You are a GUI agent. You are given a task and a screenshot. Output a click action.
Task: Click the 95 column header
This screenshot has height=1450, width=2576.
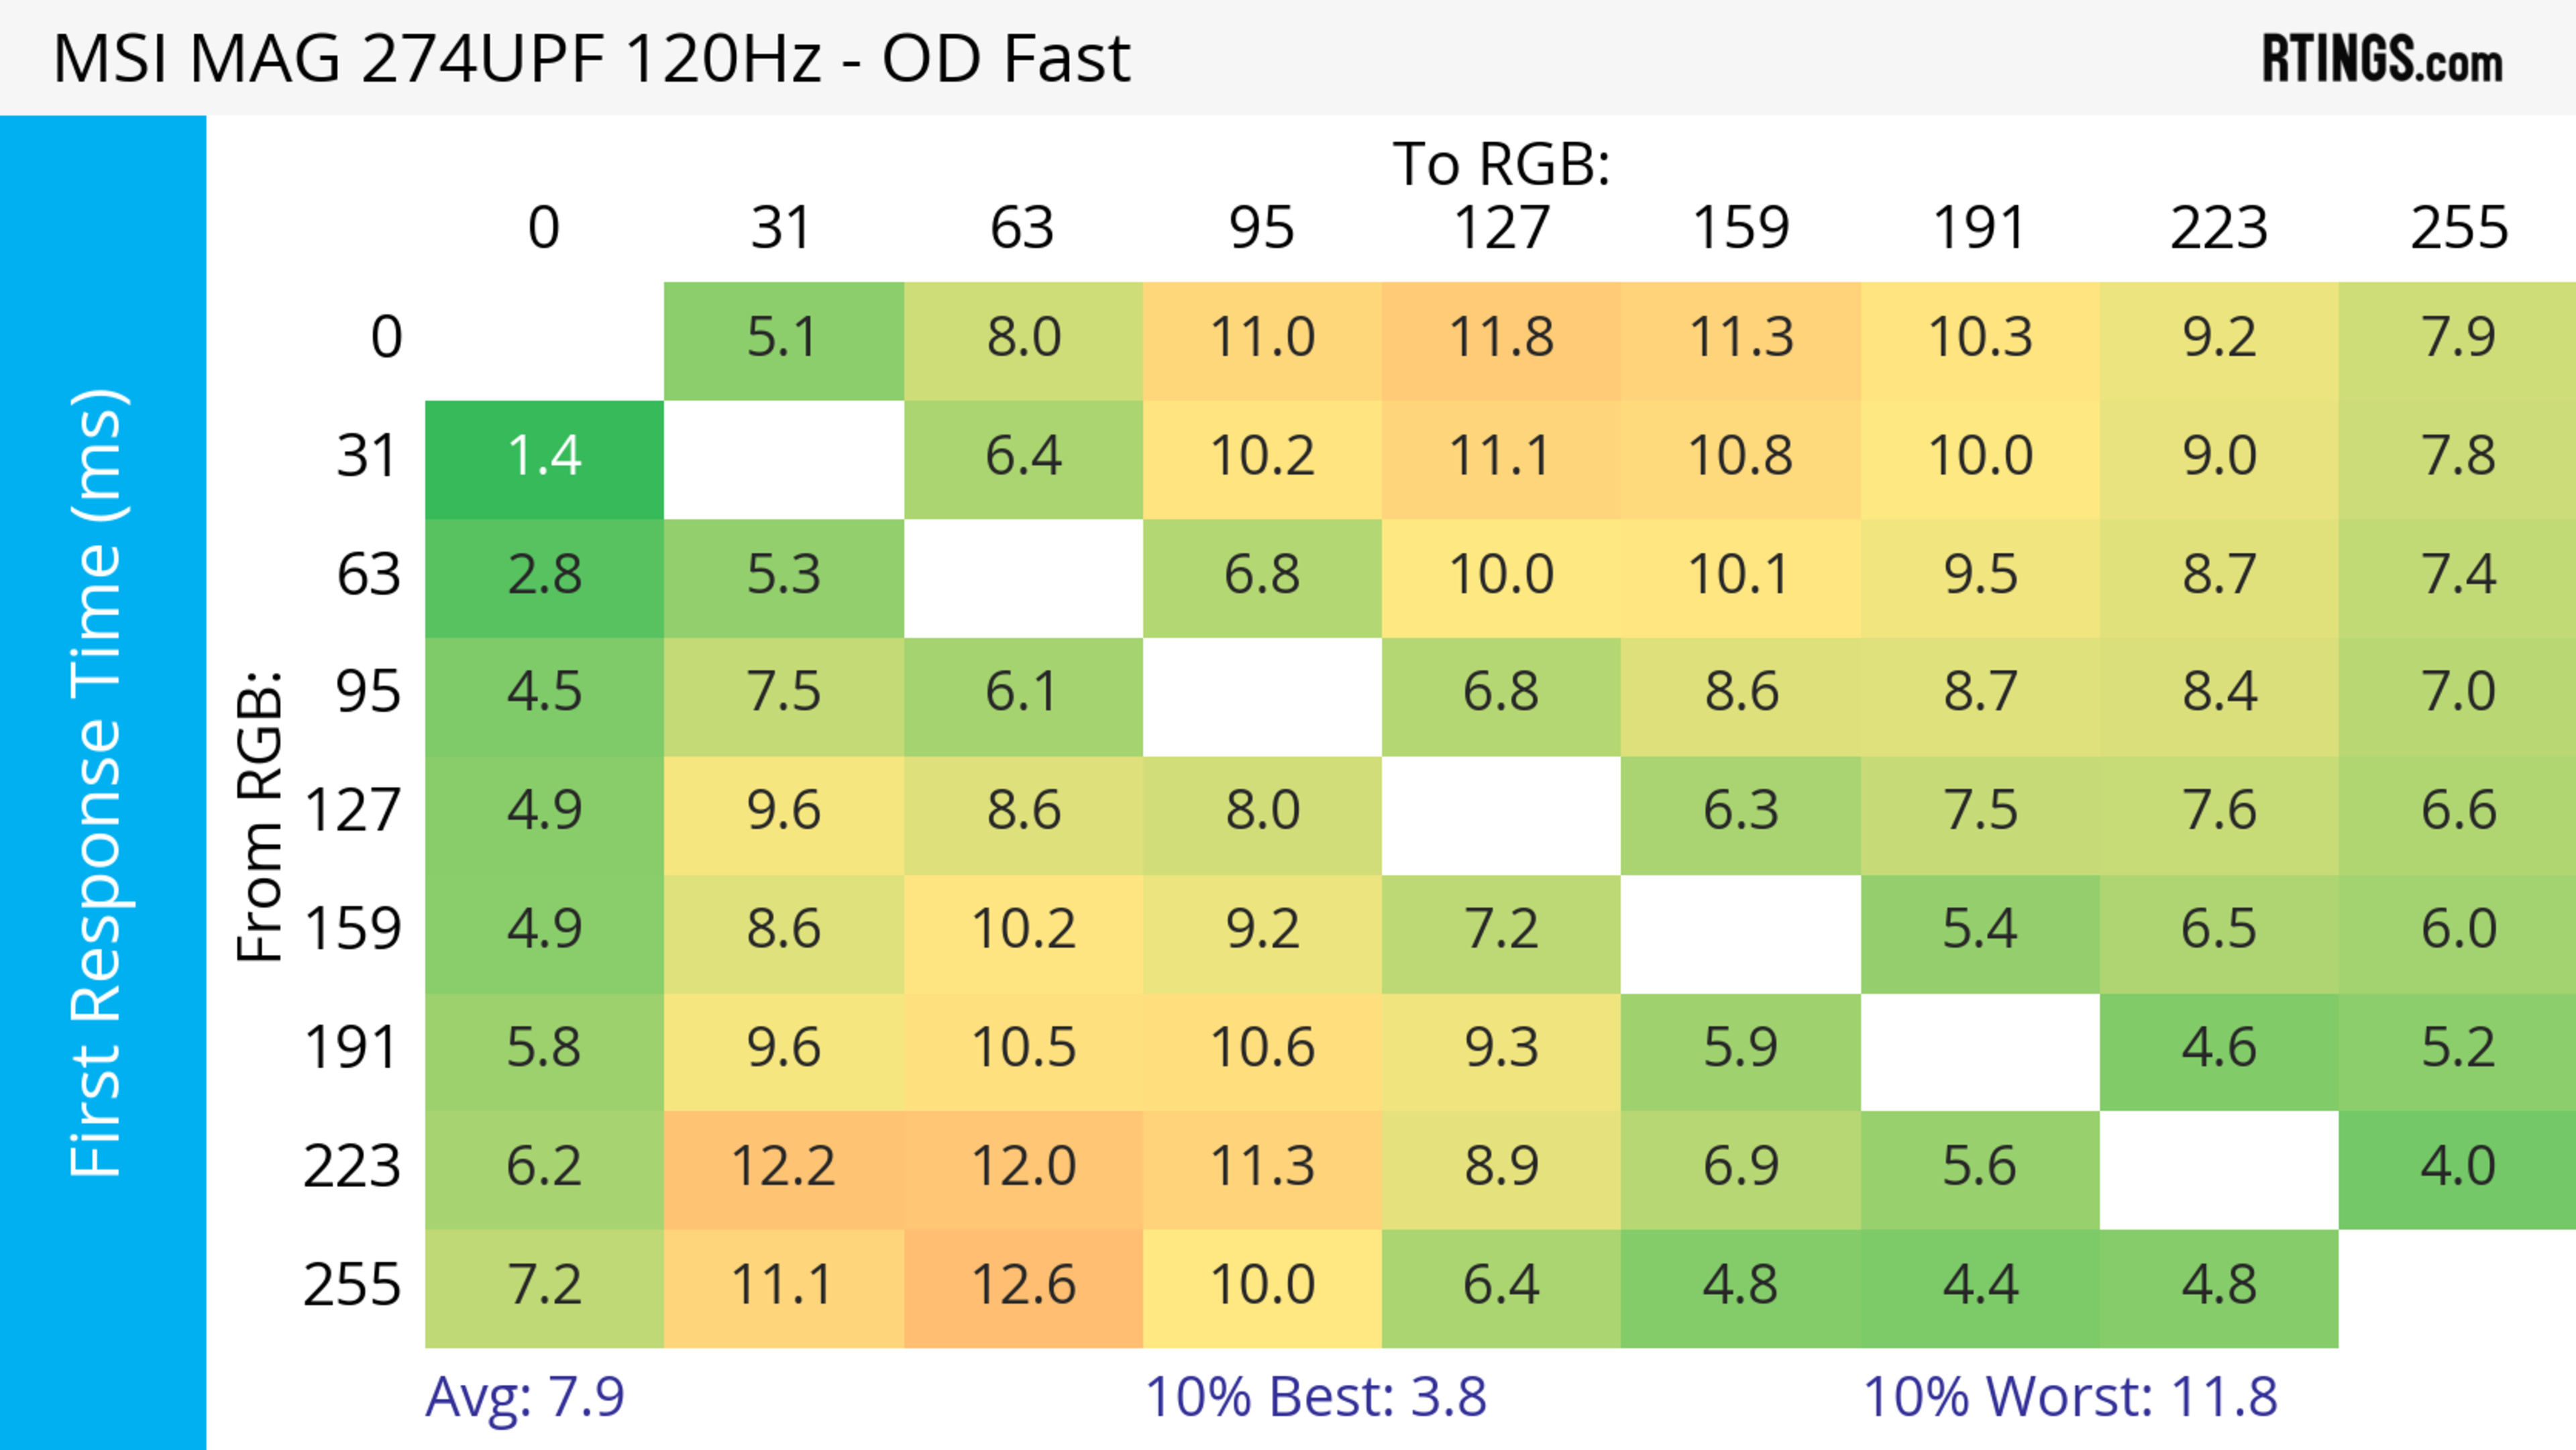(1262, 228)
